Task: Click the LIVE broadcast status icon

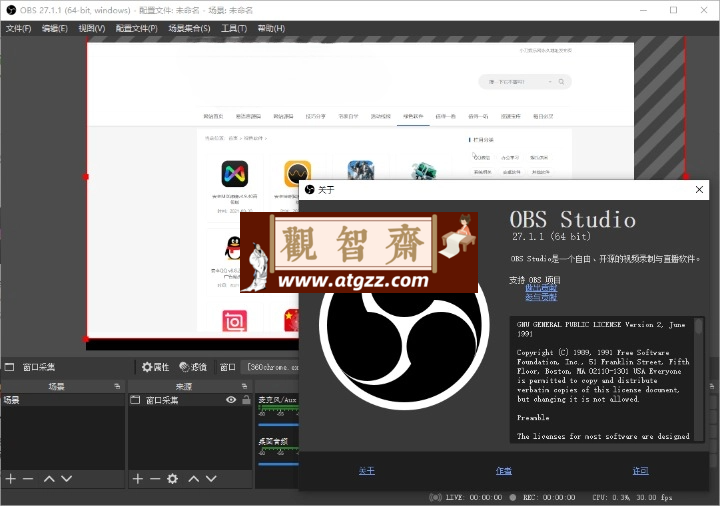Action: click(x=435, y=497)
